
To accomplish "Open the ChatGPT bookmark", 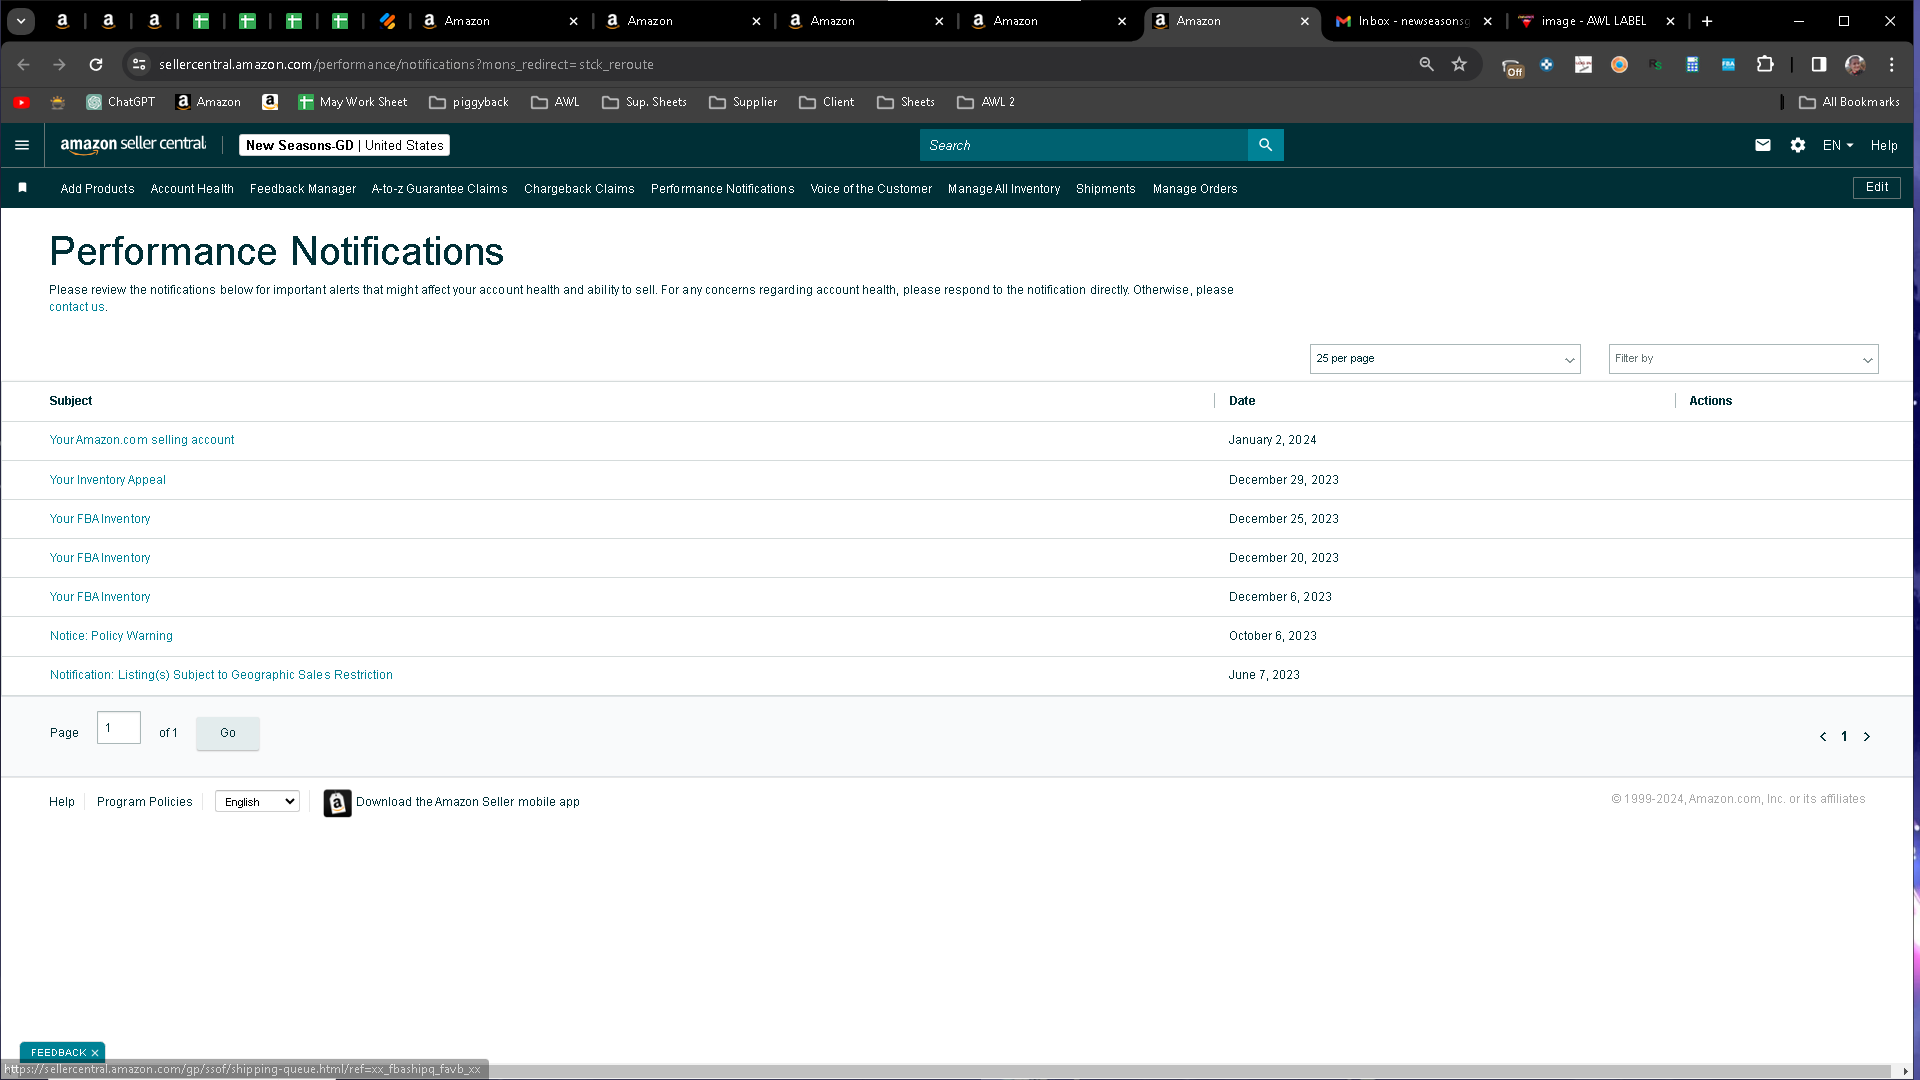I will click(120, 102).
